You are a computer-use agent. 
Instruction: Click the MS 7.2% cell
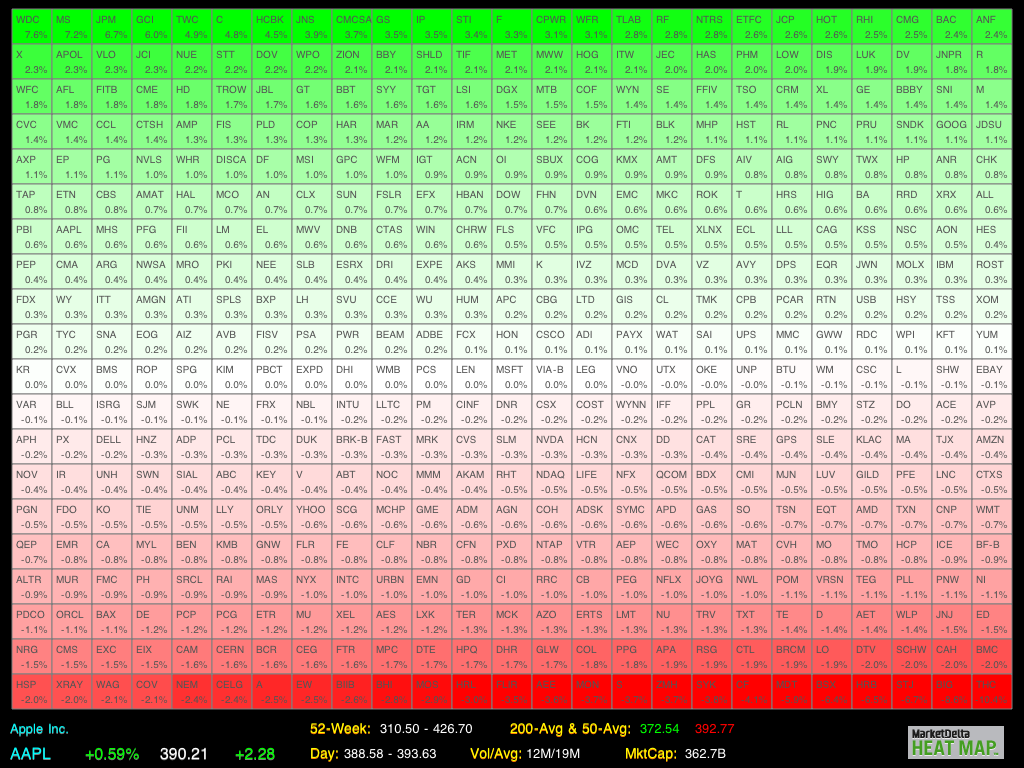(71, 27)
